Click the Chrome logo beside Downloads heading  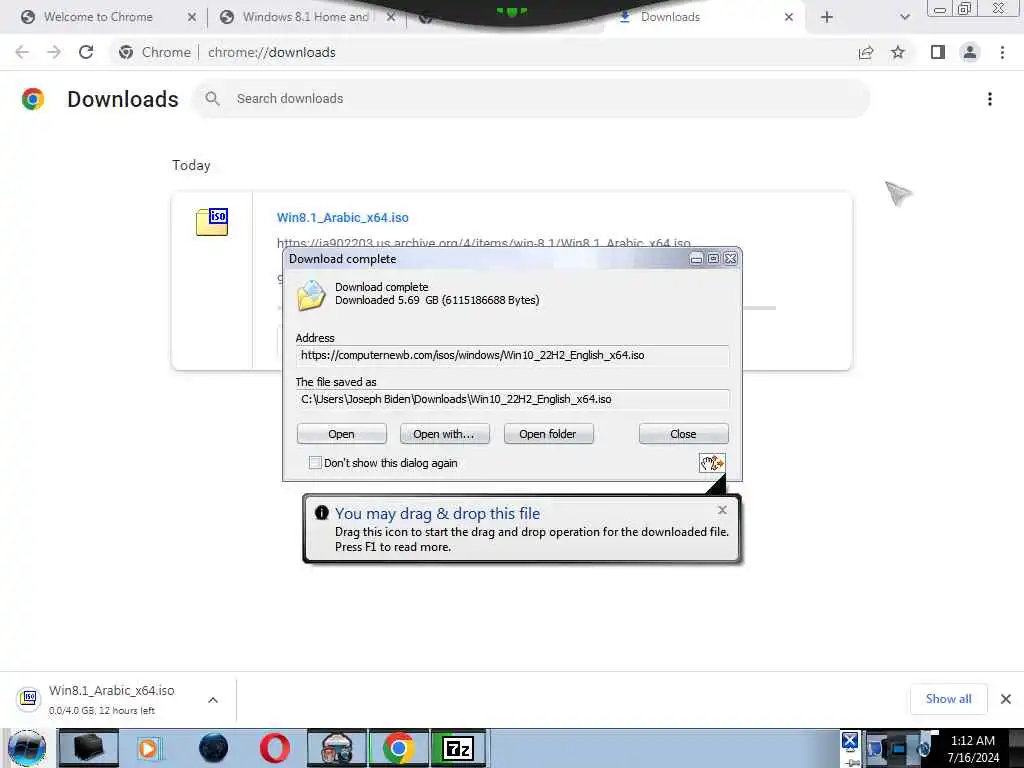[33, 99]
